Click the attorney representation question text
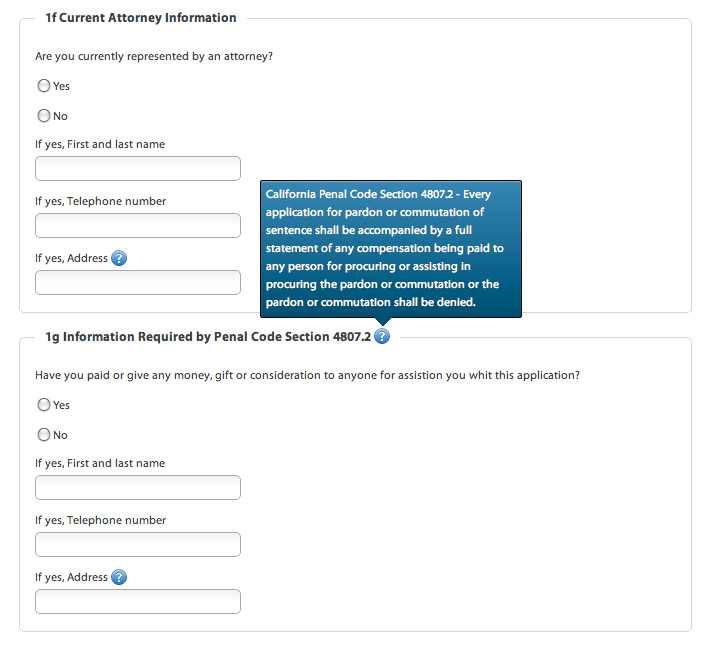710x648 pixels. [154, 56]
